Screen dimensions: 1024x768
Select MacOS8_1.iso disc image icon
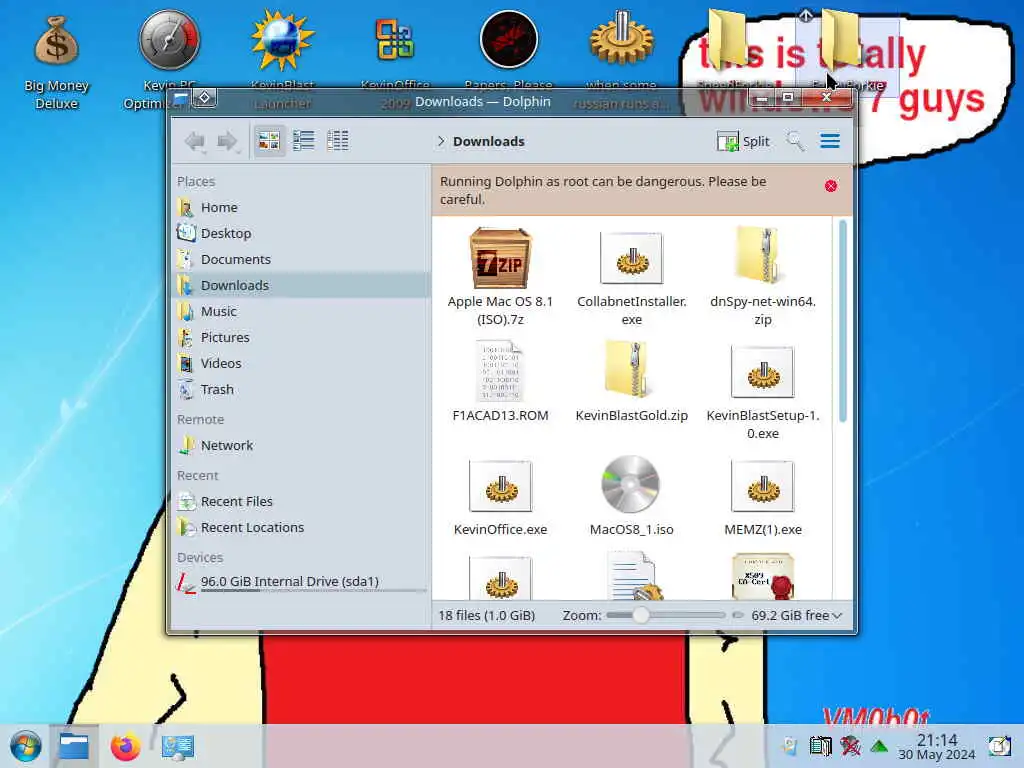(x=630, y=484)
